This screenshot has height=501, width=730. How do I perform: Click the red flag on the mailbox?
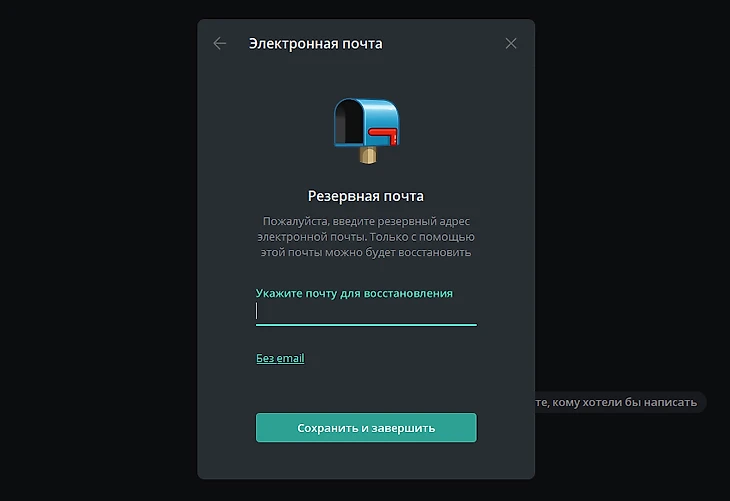(383, 133)
